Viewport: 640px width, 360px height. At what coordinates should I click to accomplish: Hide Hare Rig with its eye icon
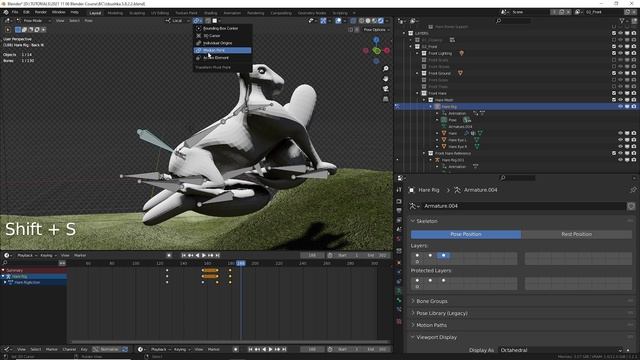[x=620, y=107]
